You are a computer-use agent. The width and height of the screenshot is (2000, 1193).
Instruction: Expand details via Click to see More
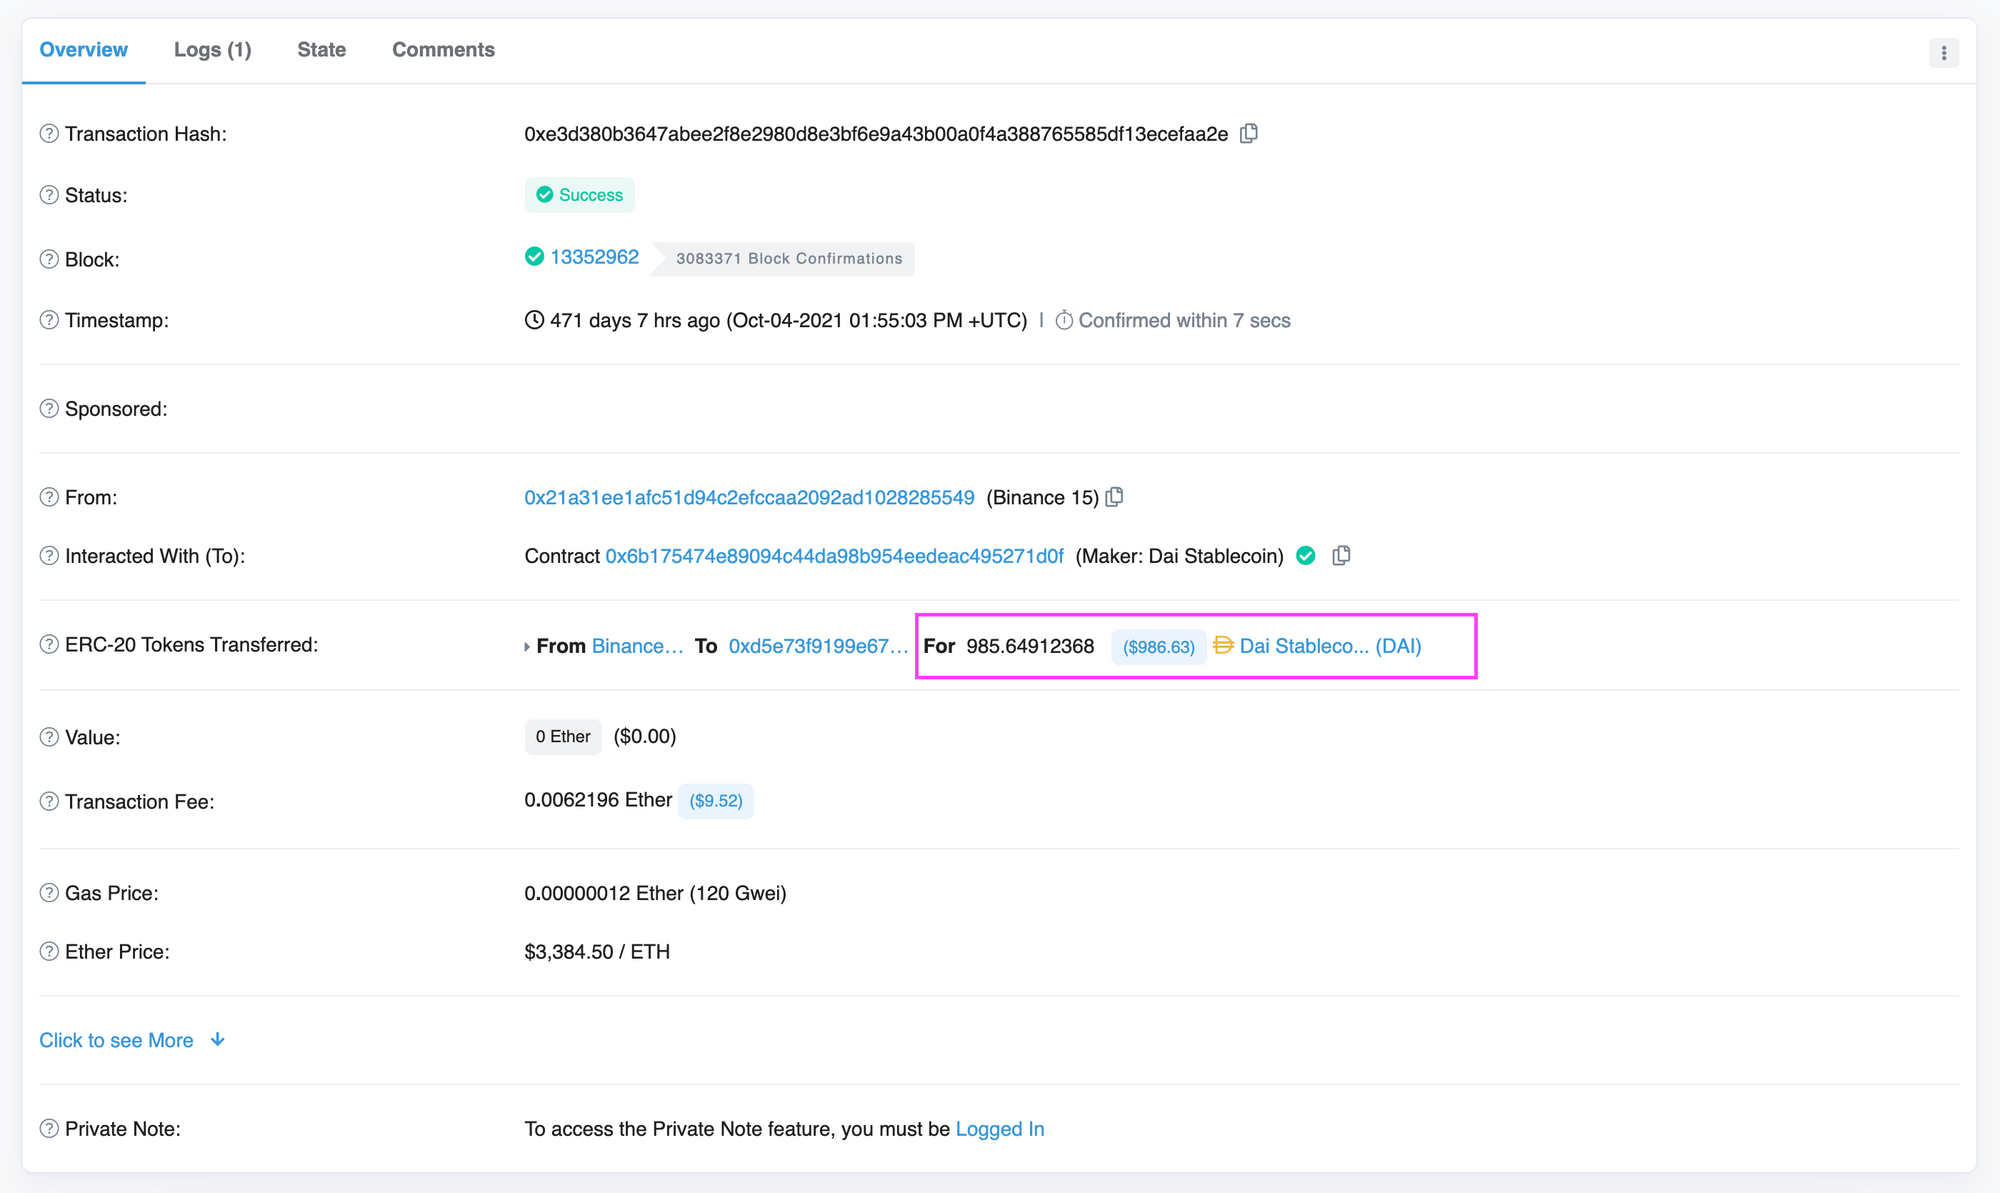tap(132, 1040)
